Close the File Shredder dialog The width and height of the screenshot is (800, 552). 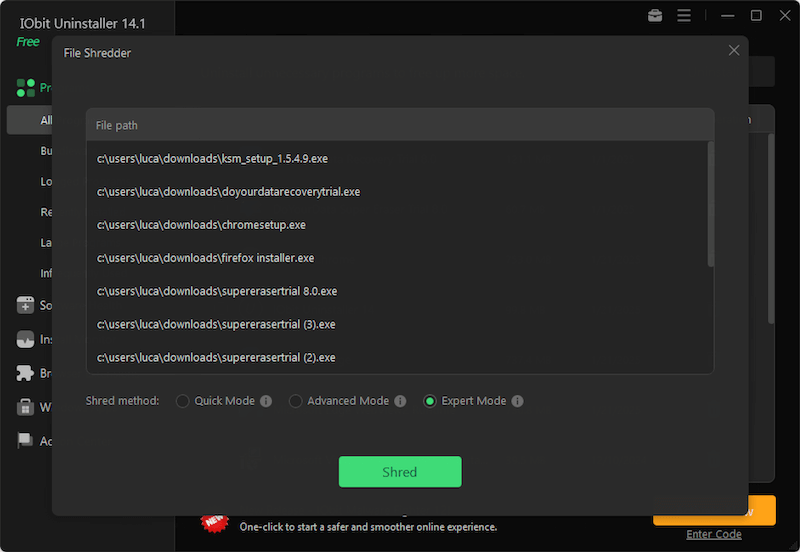point(734,51)
